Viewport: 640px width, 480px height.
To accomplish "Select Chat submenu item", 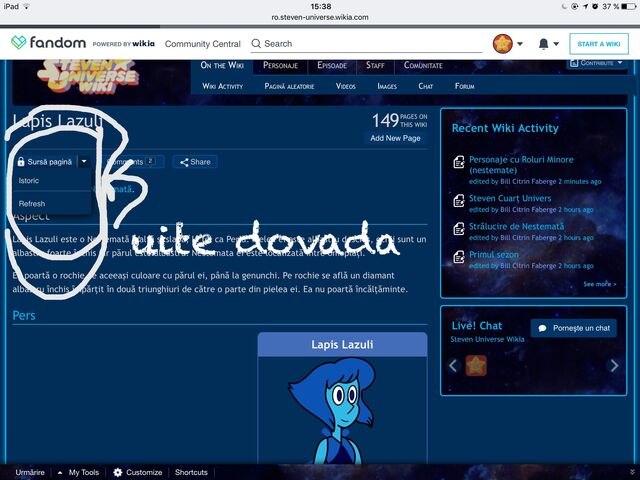I will (425, 86).
